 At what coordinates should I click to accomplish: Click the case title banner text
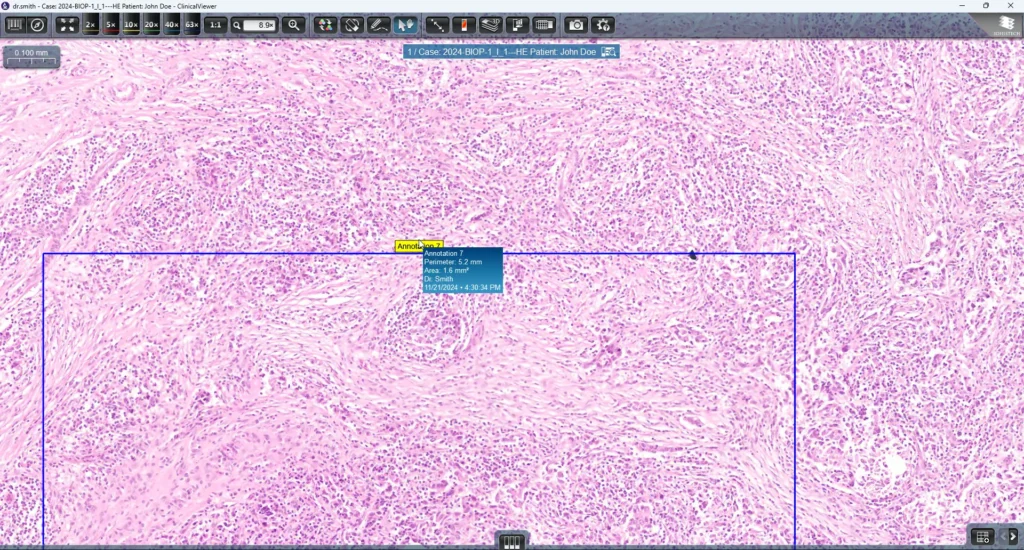tap(502, 52)
